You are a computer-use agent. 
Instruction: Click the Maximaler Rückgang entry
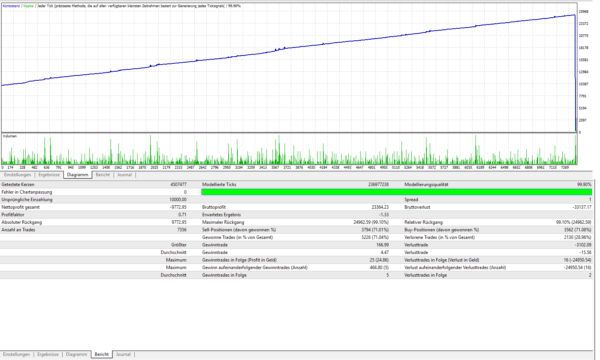(223, 222)
